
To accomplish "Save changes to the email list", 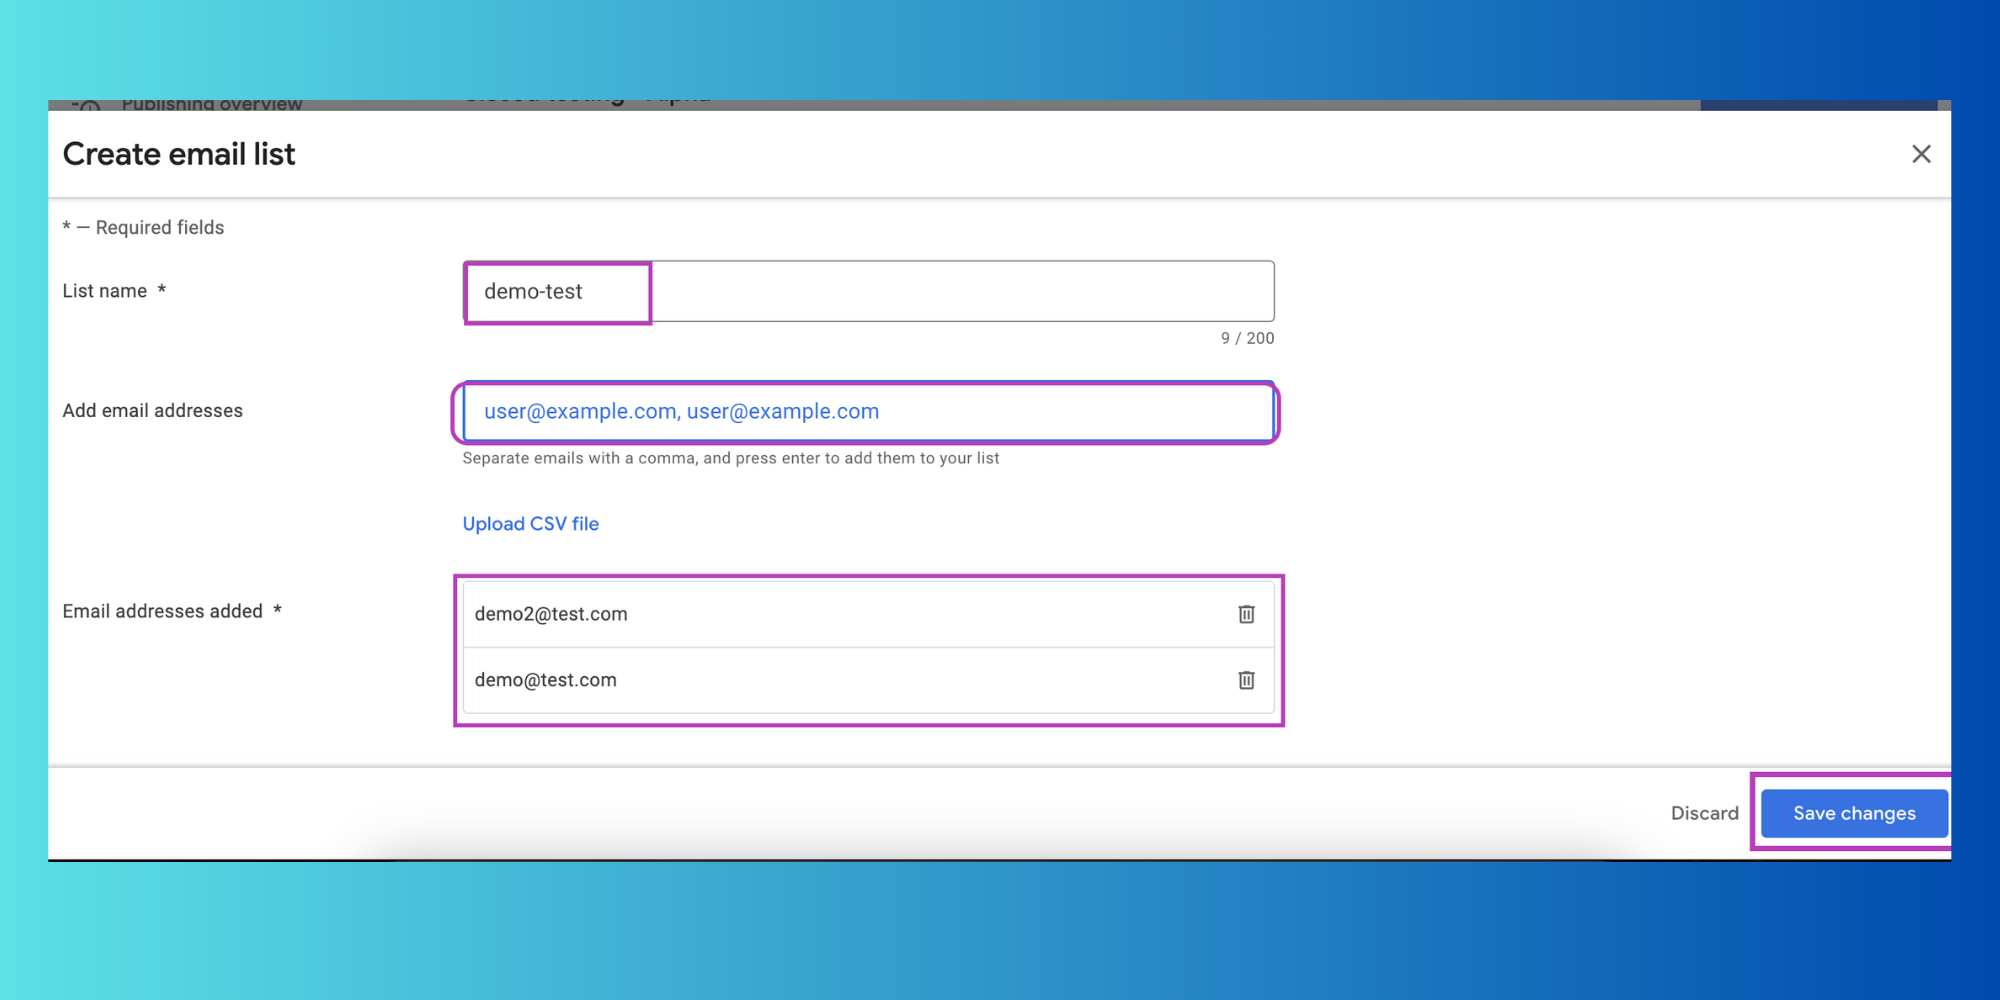I will tap(1854, 813).
